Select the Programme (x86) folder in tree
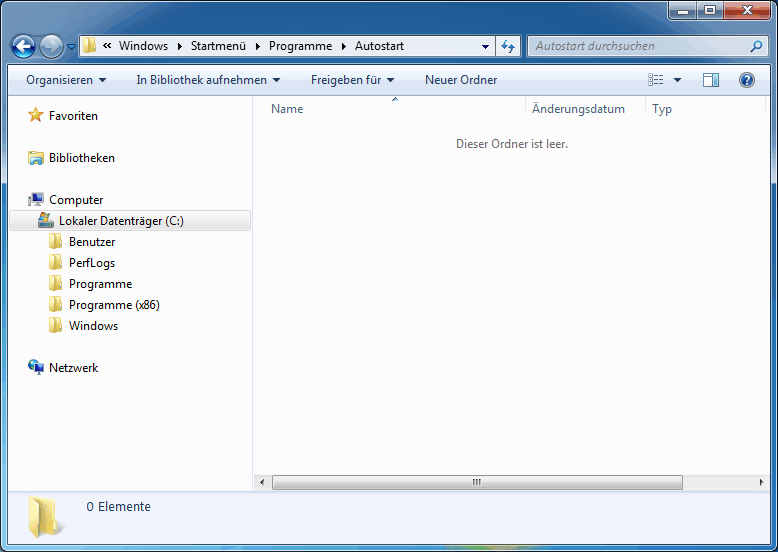The width and height of the screenshot is (778, 552). click(x=113, y=305)
